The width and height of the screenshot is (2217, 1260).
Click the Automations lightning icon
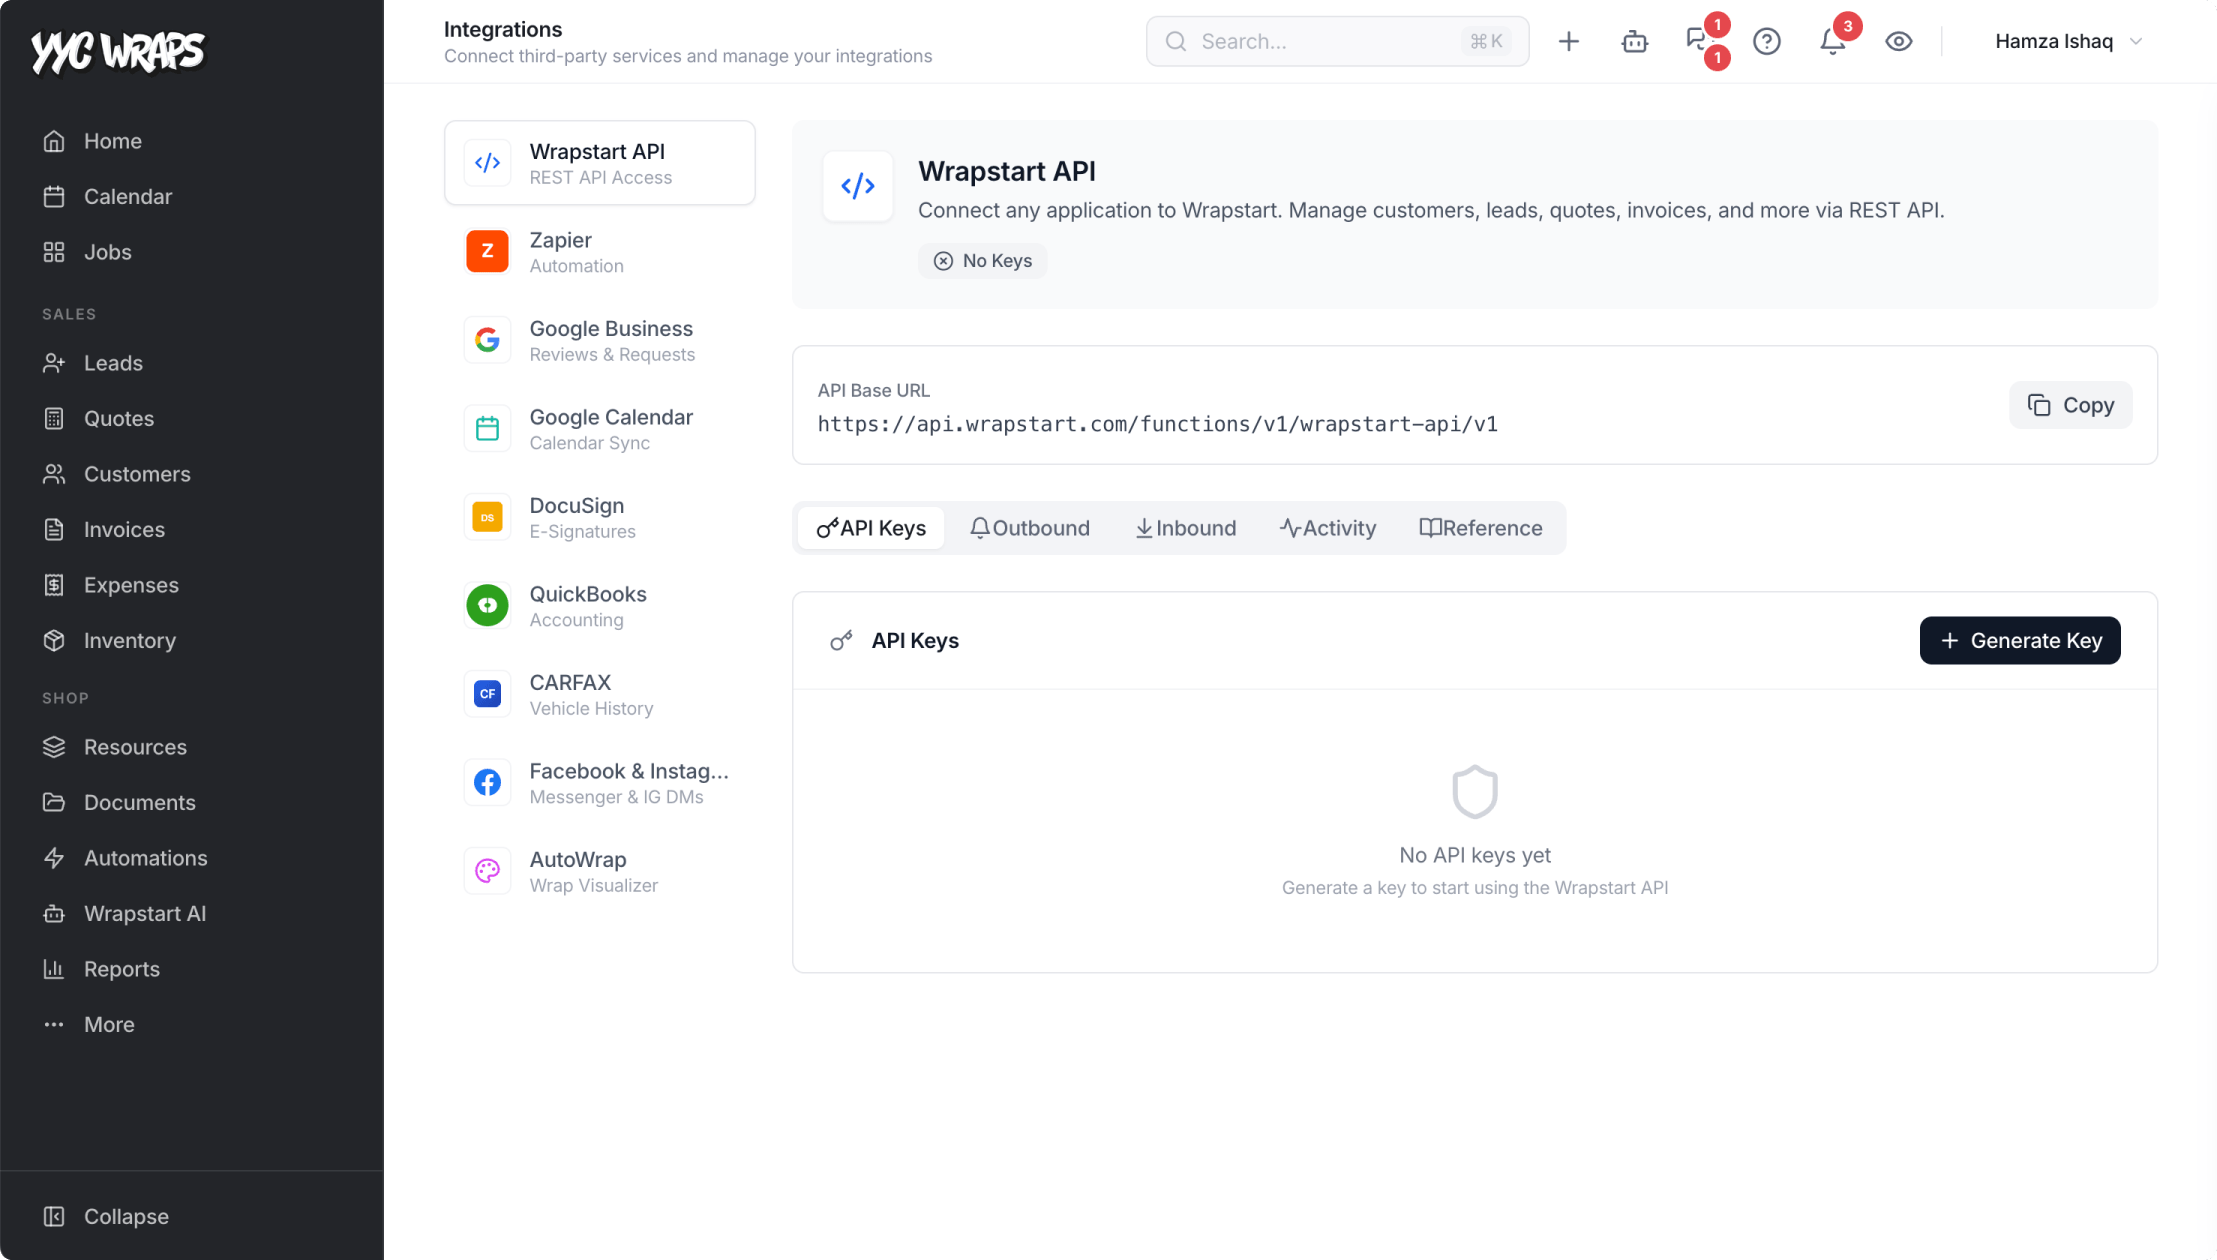coord(54,858)
